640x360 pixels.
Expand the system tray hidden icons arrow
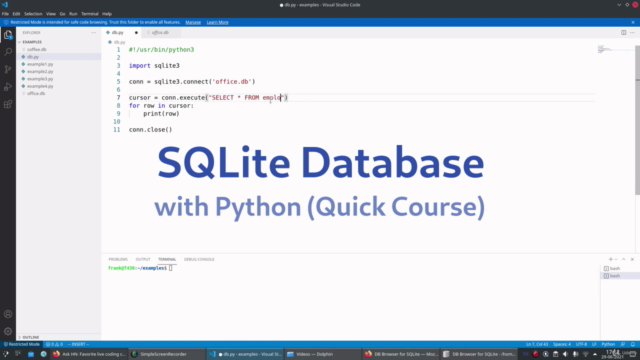tap(595, 354)
